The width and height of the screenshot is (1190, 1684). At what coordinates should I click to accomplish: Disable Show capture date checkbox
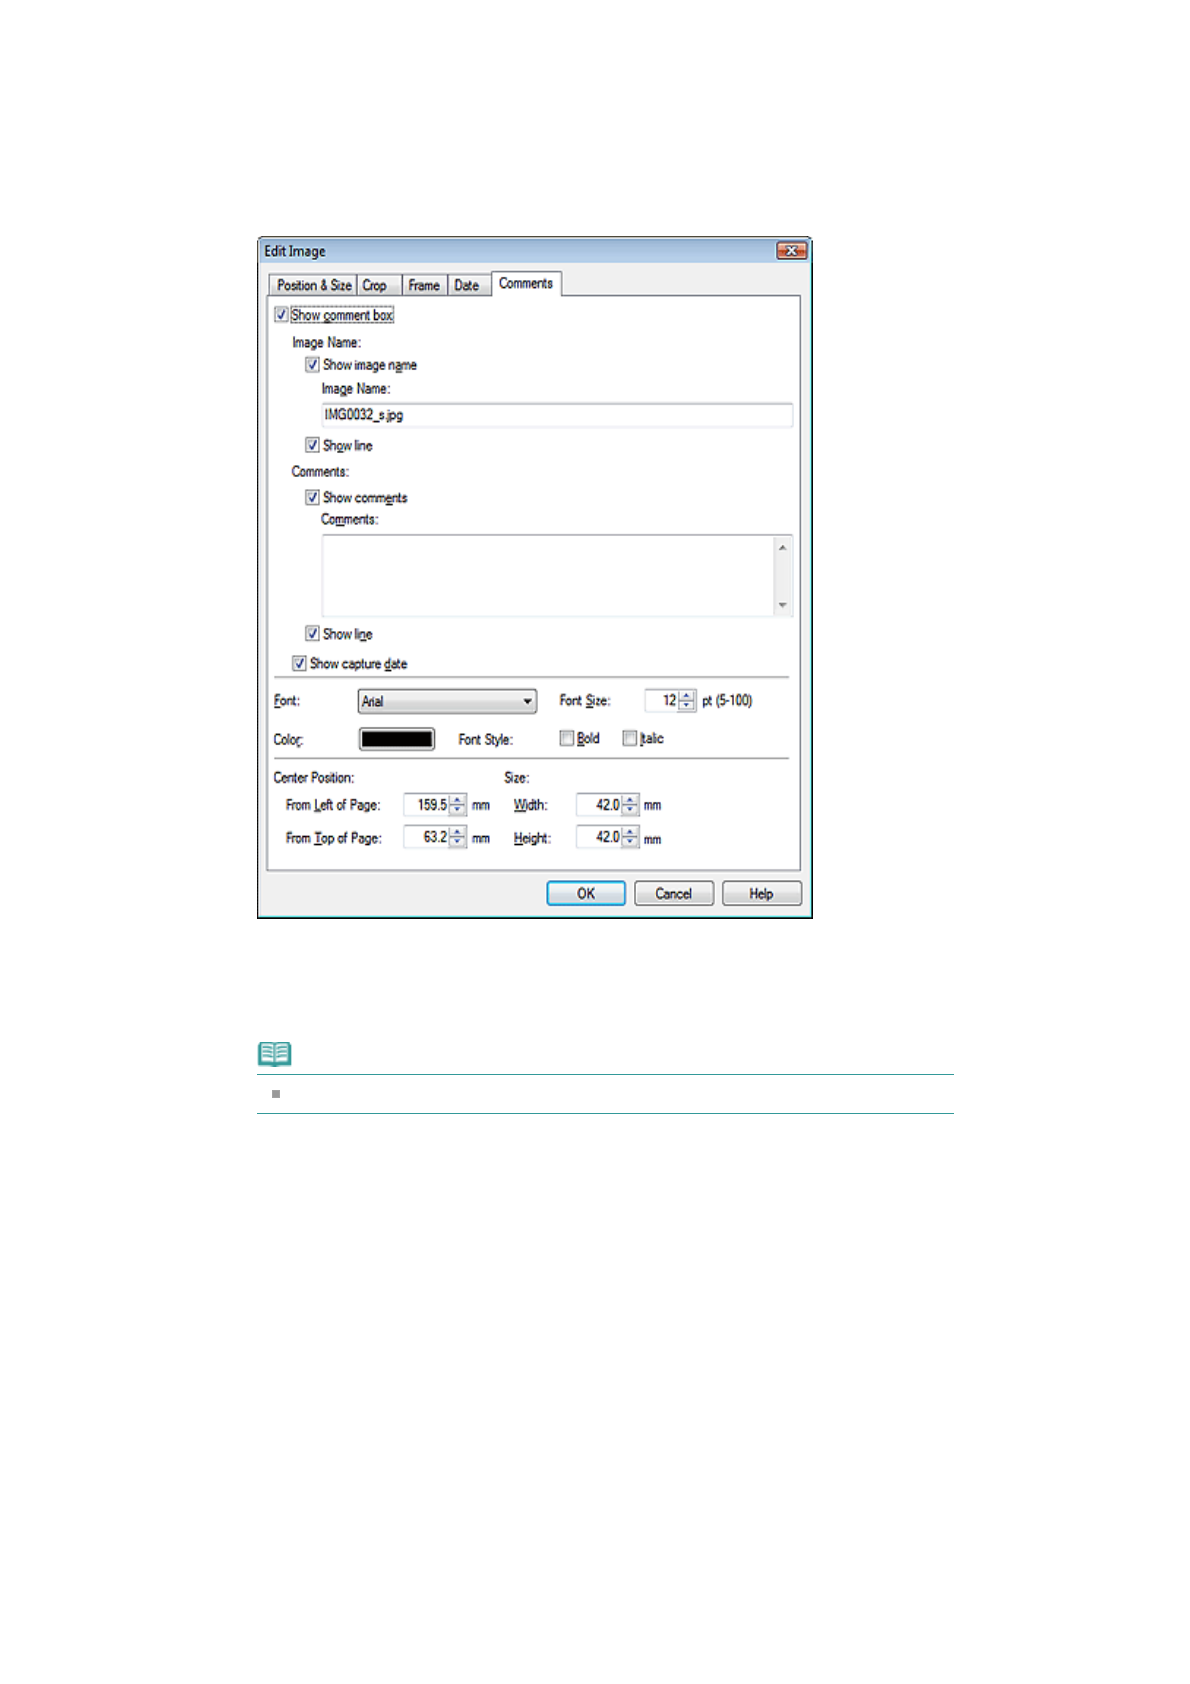(x=299, y=663)
